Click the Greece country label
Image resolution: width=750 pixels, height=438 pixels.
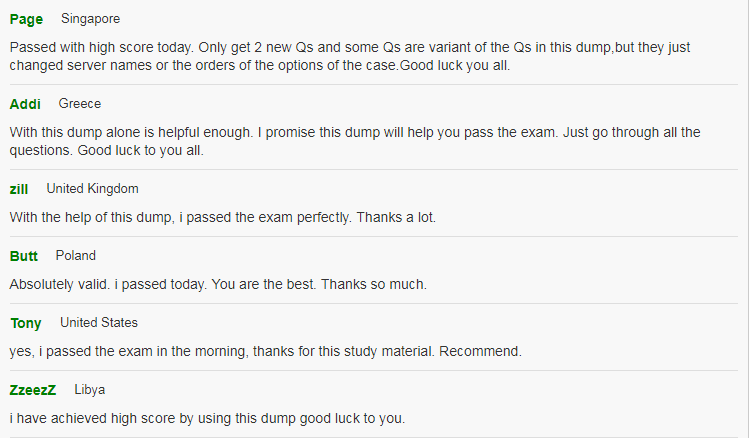point(79,104)
